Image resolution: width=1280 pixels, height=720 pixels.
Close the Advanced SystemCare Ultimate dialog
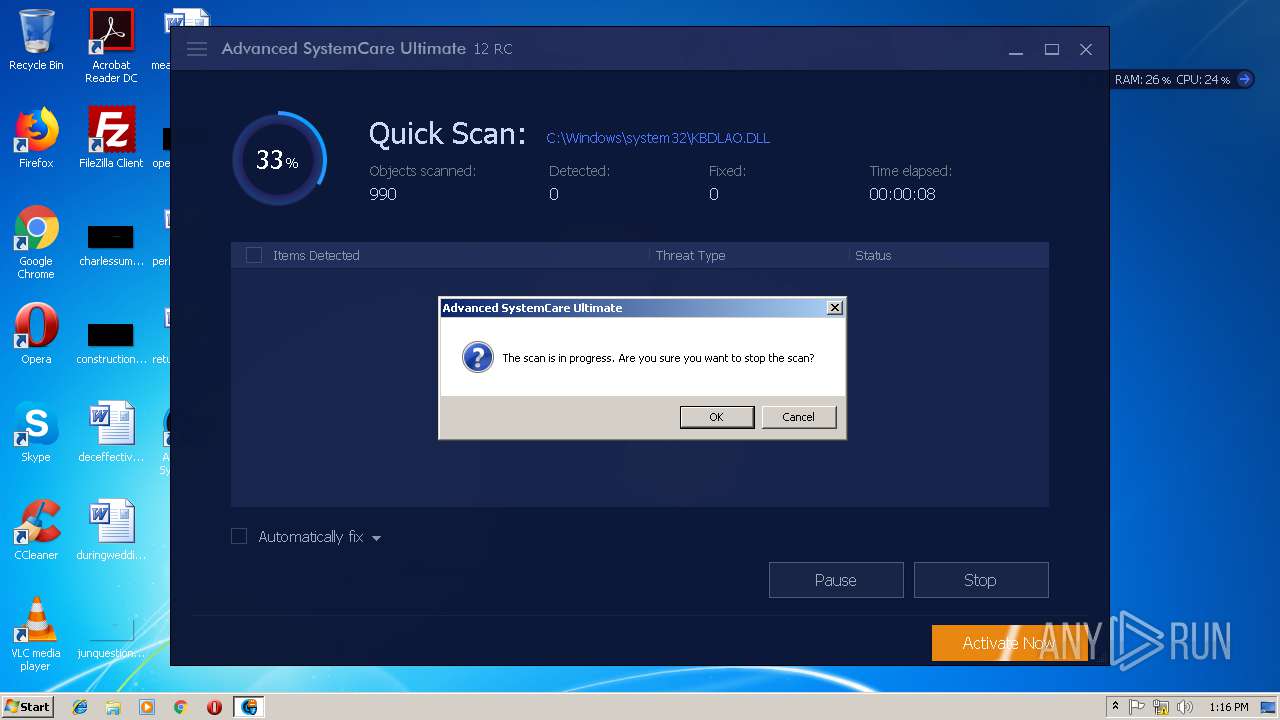click(835, 308)
